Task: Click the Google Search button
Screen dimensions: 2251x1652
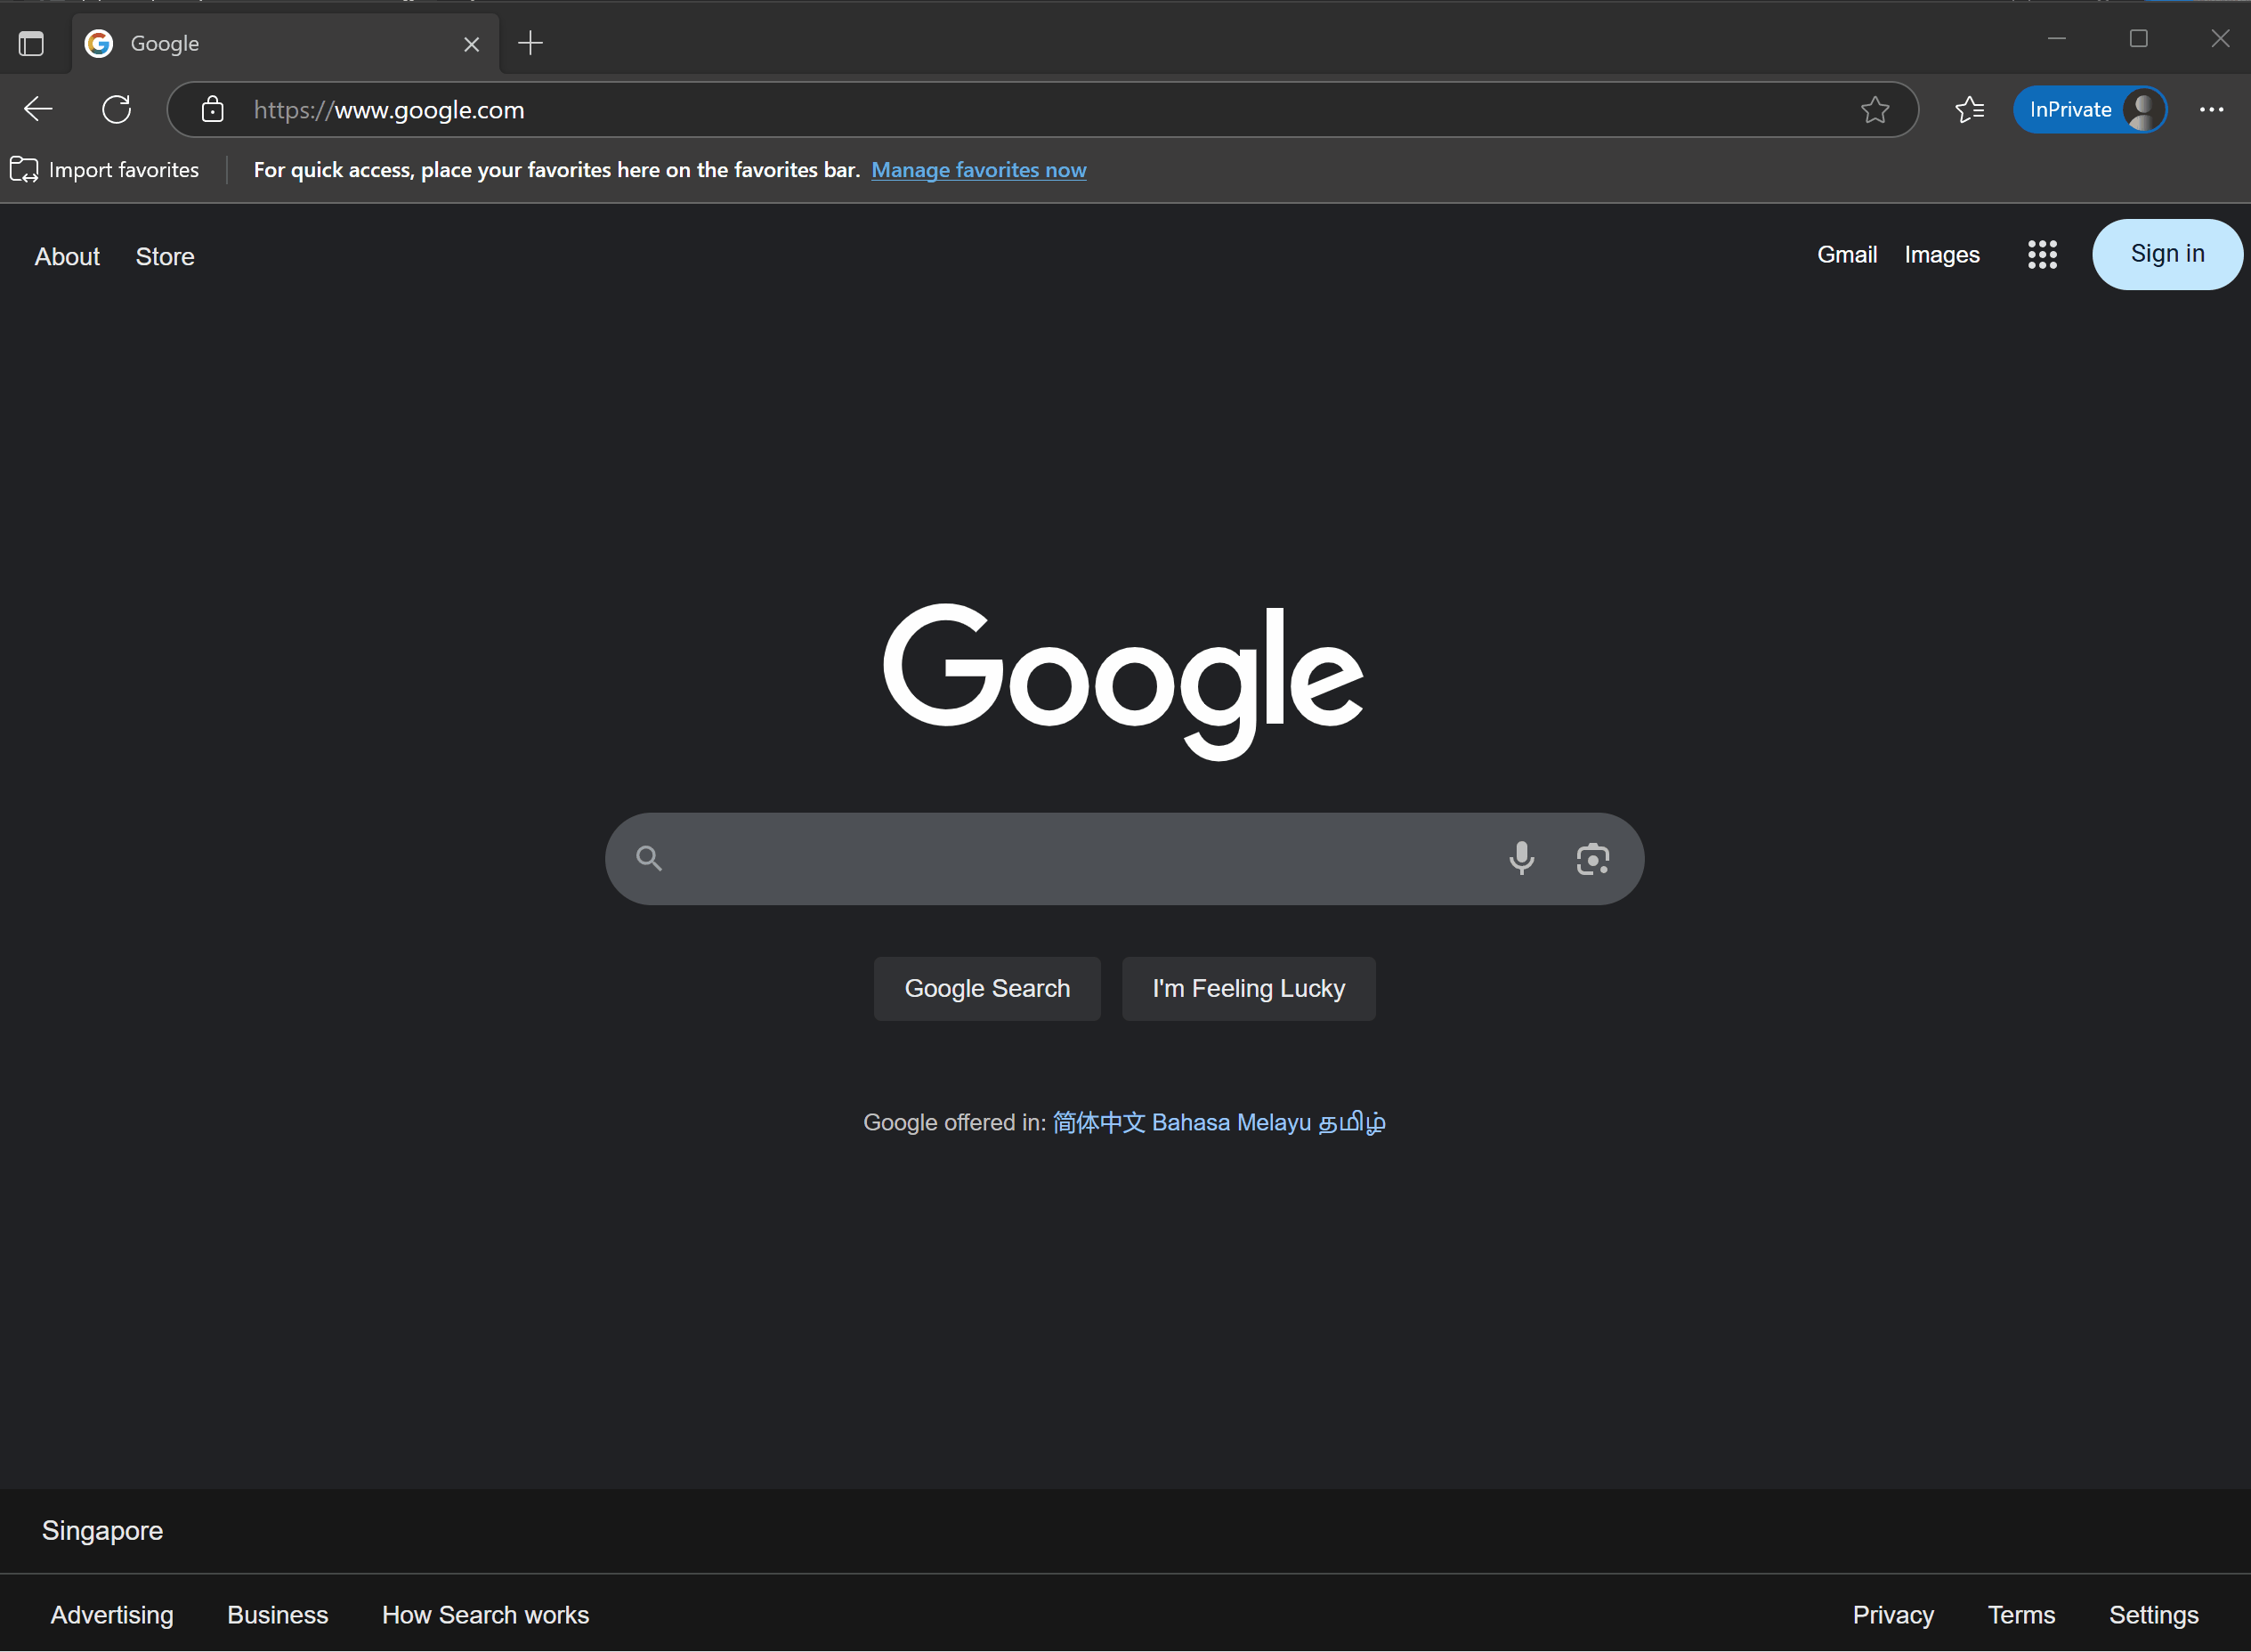Action: 986,988
